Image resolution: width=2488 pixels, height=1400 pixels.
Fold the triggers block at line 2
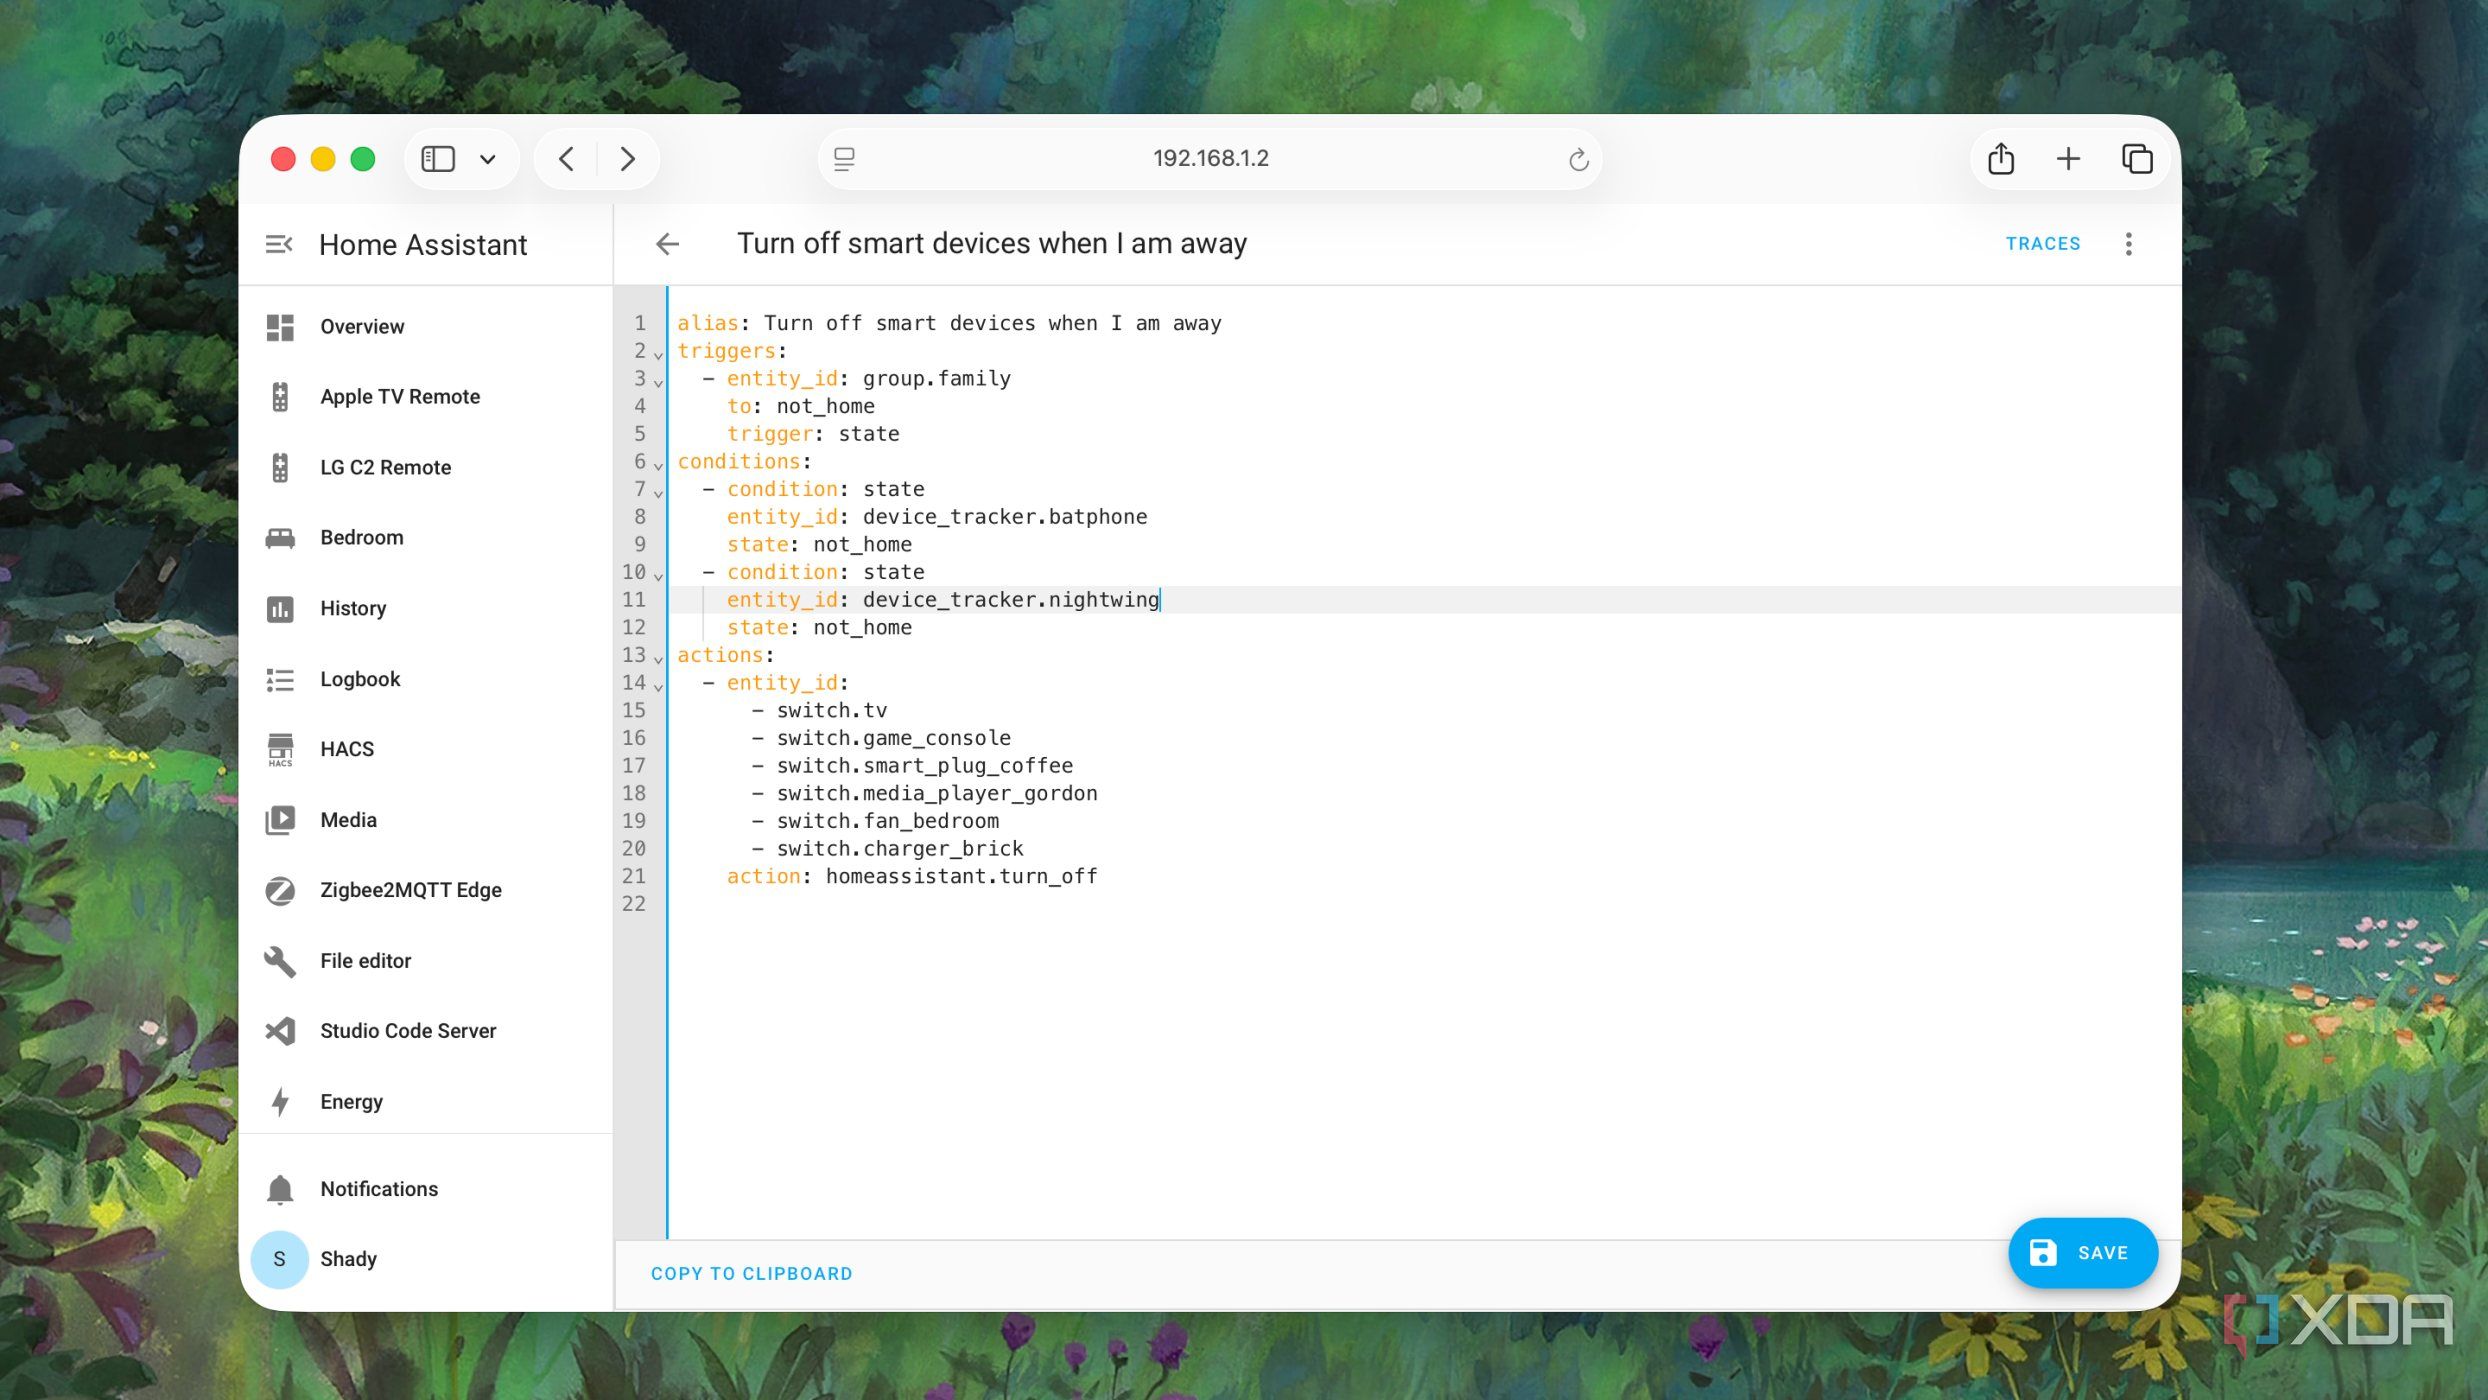(658, 354)
